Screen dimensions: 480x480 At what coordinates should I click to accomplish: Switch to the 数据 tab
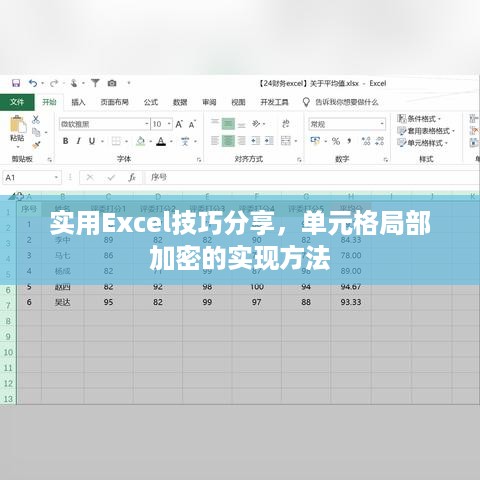180,102
